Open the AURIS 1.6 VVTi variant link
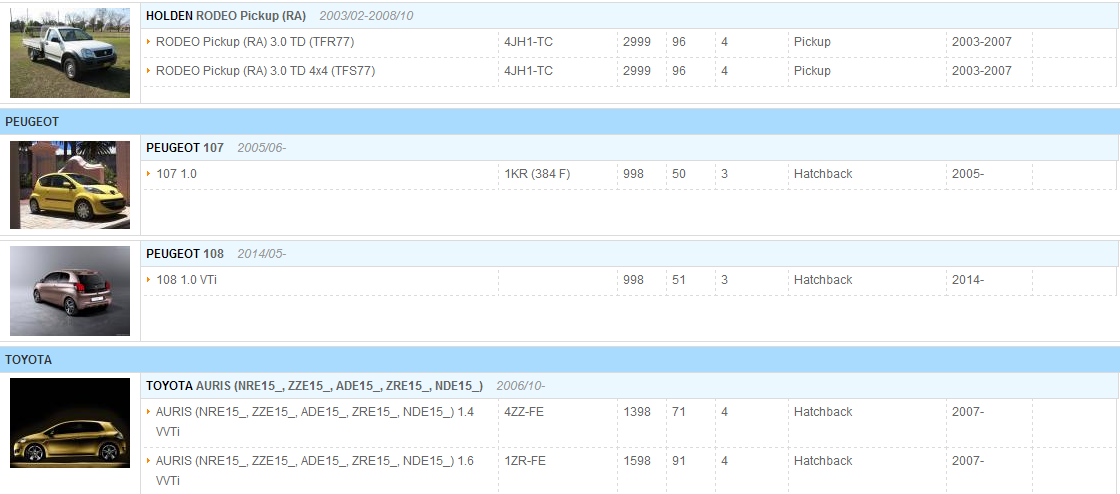1120x494 pixels. coord(315,471)
